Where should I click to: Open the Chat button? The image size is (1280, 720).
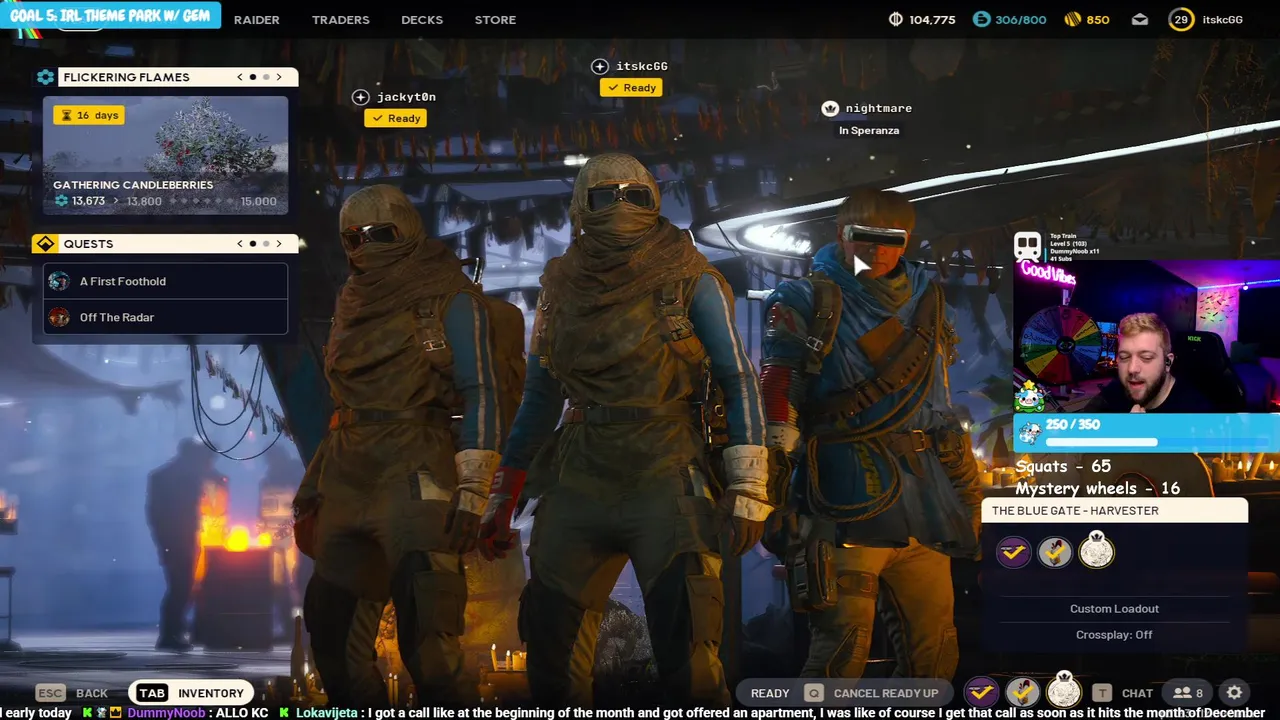1123,692
